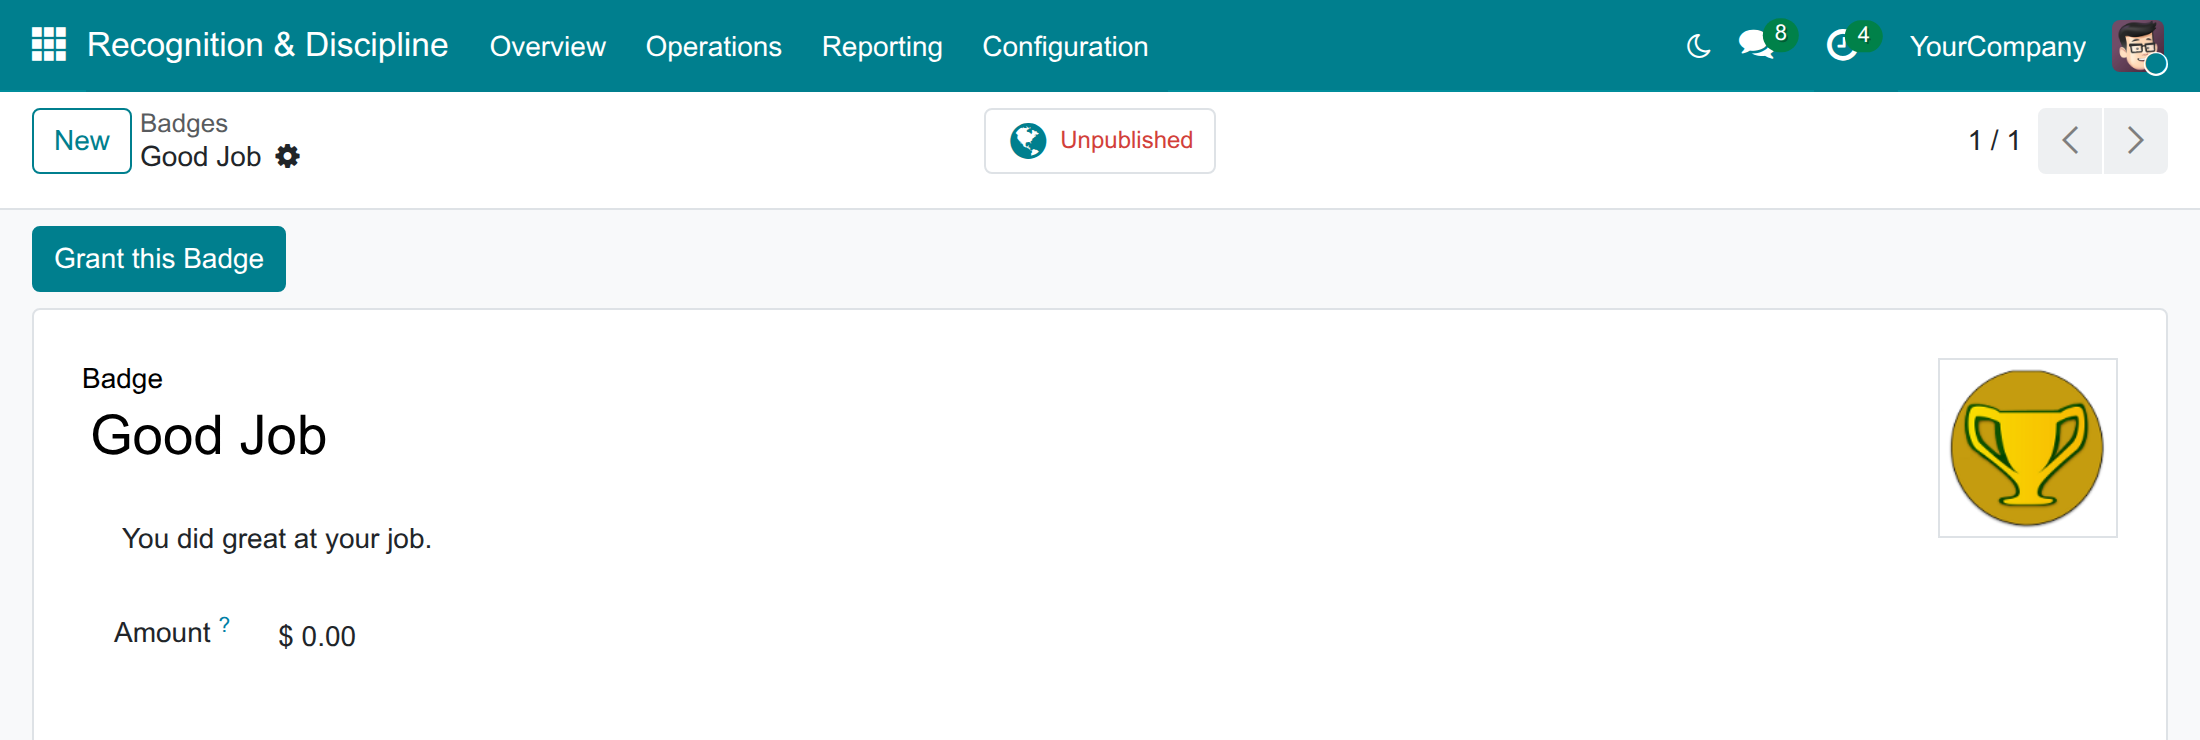Image resolution: width=2200 pixels, height=740 pixels.
Task: Edit the description 'You did great at your job.'
Action: tap(277, 539)
